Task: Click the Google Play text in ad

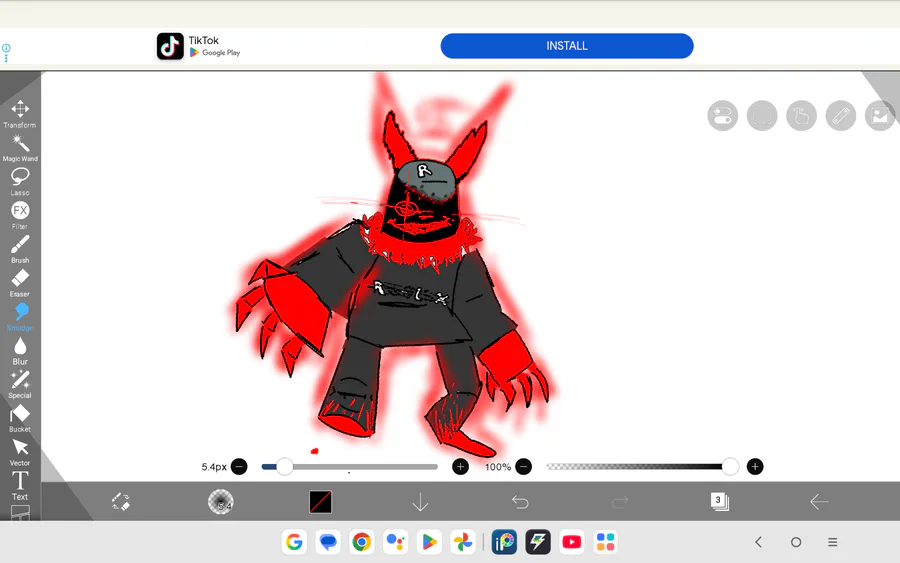Action: point(221,52)
